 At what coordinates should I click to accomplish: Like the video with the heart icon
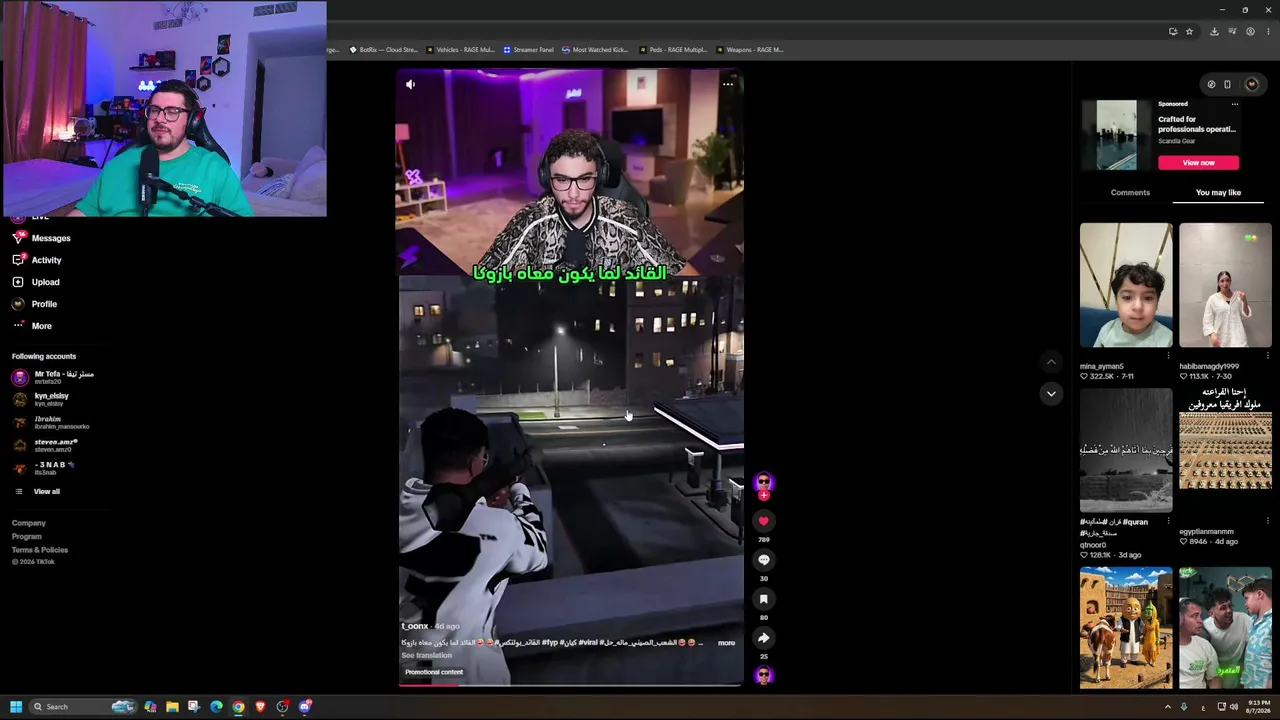coord(764,521)
